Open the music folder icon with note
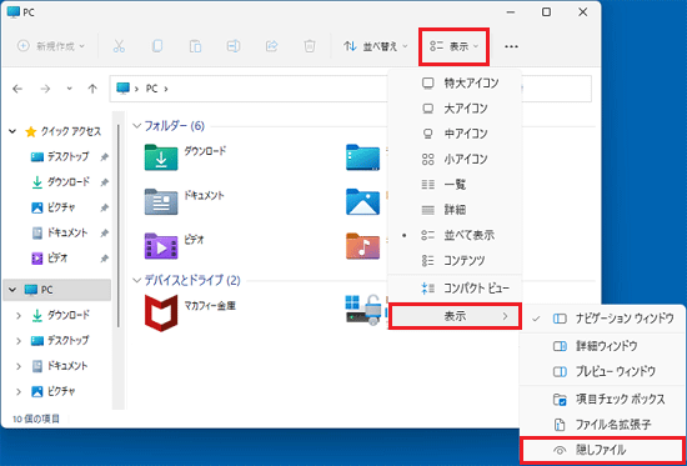The height and width of the screenshot is (466, 687). tap(363, 246)
